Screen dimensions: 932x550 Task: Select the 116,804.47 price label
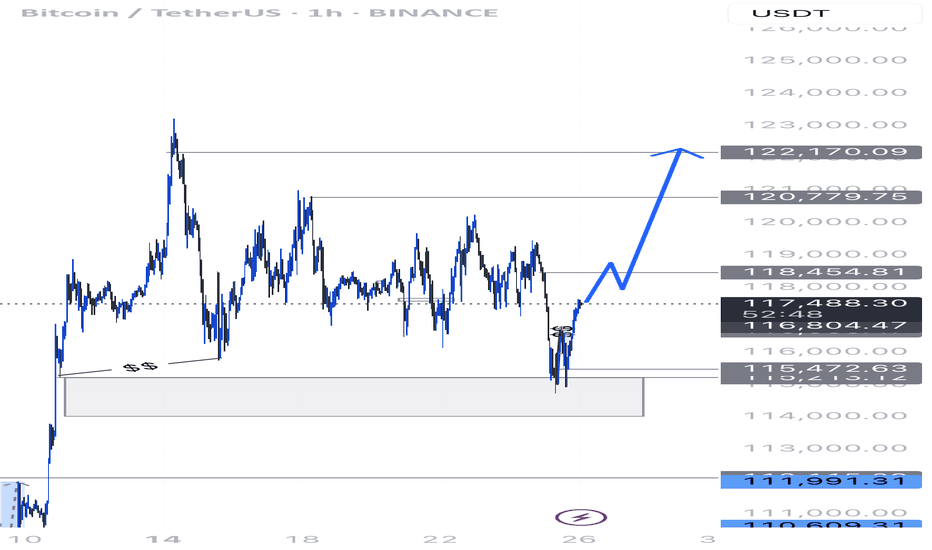[x=814, y=326]
